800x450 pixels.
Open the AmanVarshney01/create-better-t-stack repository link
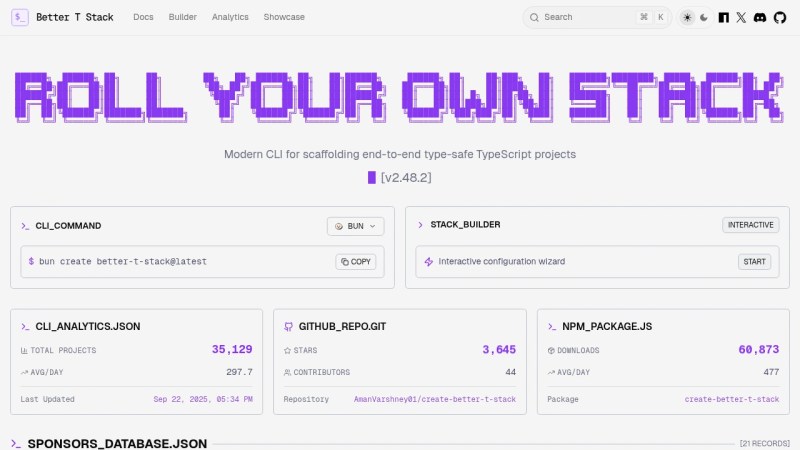(435, 399)
